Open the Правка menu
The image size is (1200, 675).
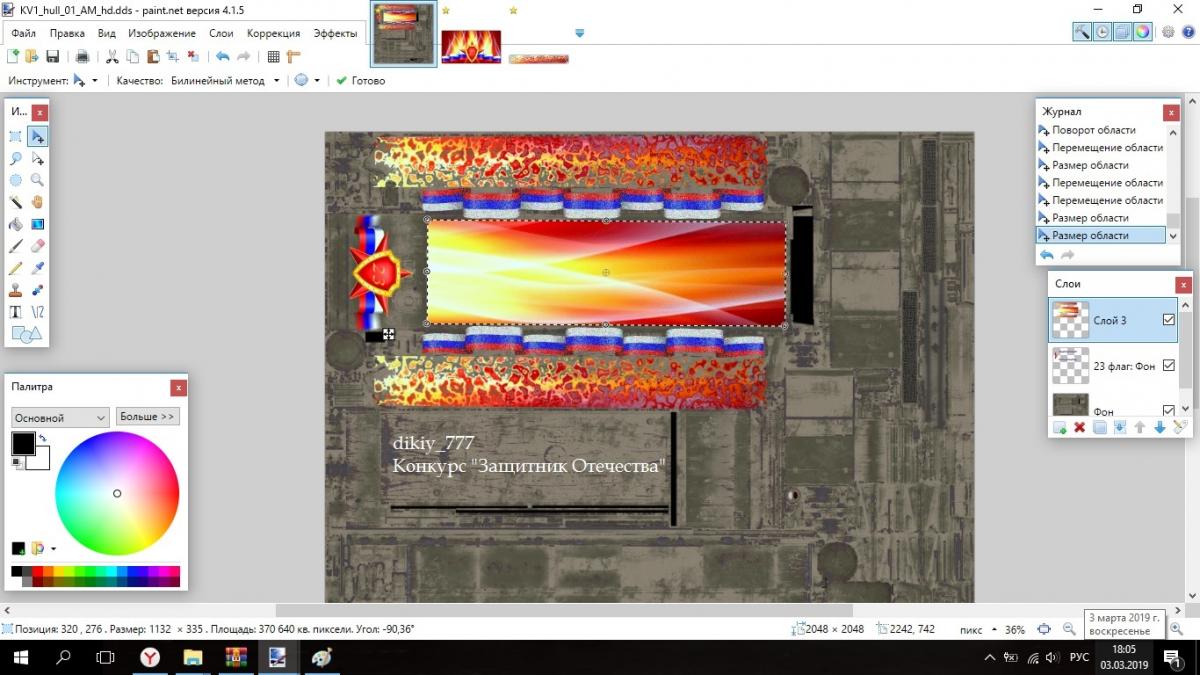point(67,33)
